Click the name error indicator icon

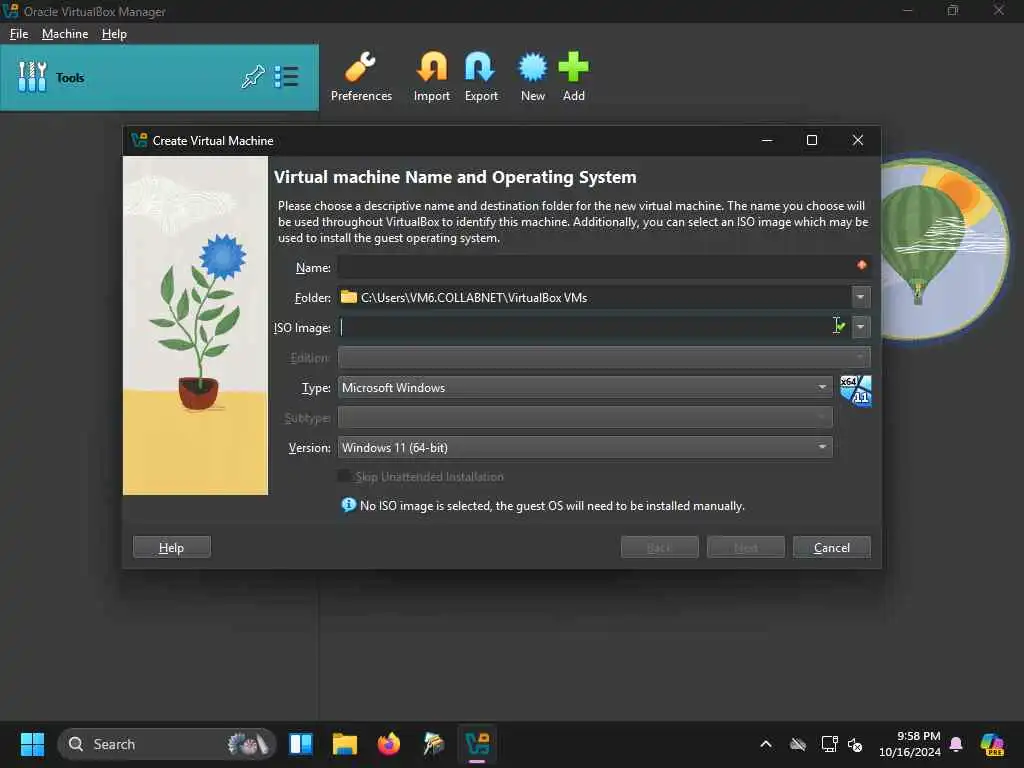coord(861,264)
